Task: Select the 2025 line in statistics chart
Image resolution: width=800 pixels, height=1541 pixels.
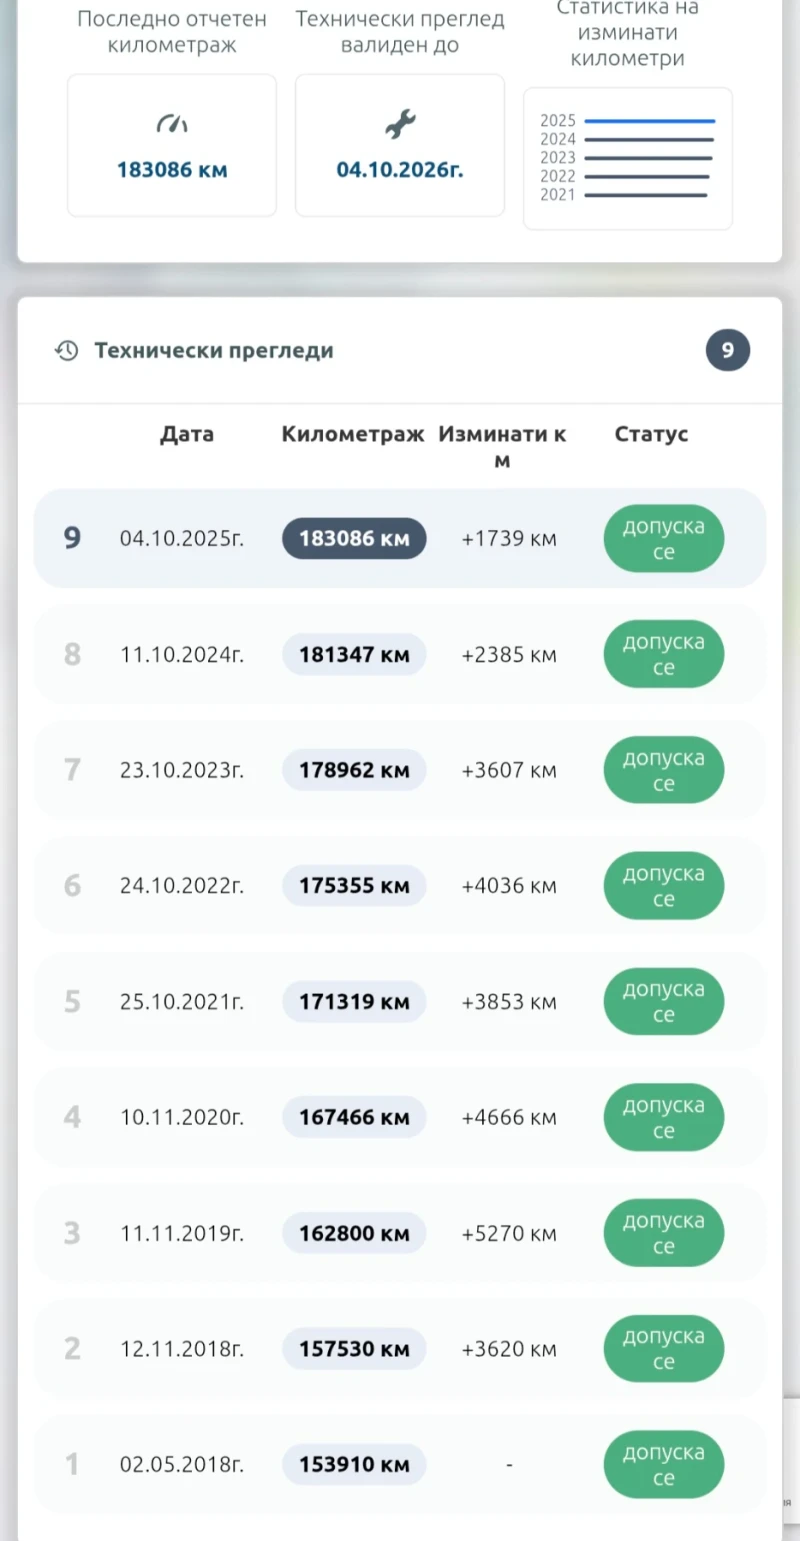Action: pos(649,121)
